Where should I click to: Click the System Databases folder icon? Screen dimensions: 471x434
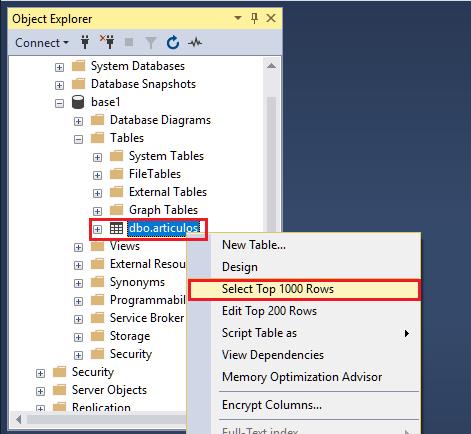79,66
